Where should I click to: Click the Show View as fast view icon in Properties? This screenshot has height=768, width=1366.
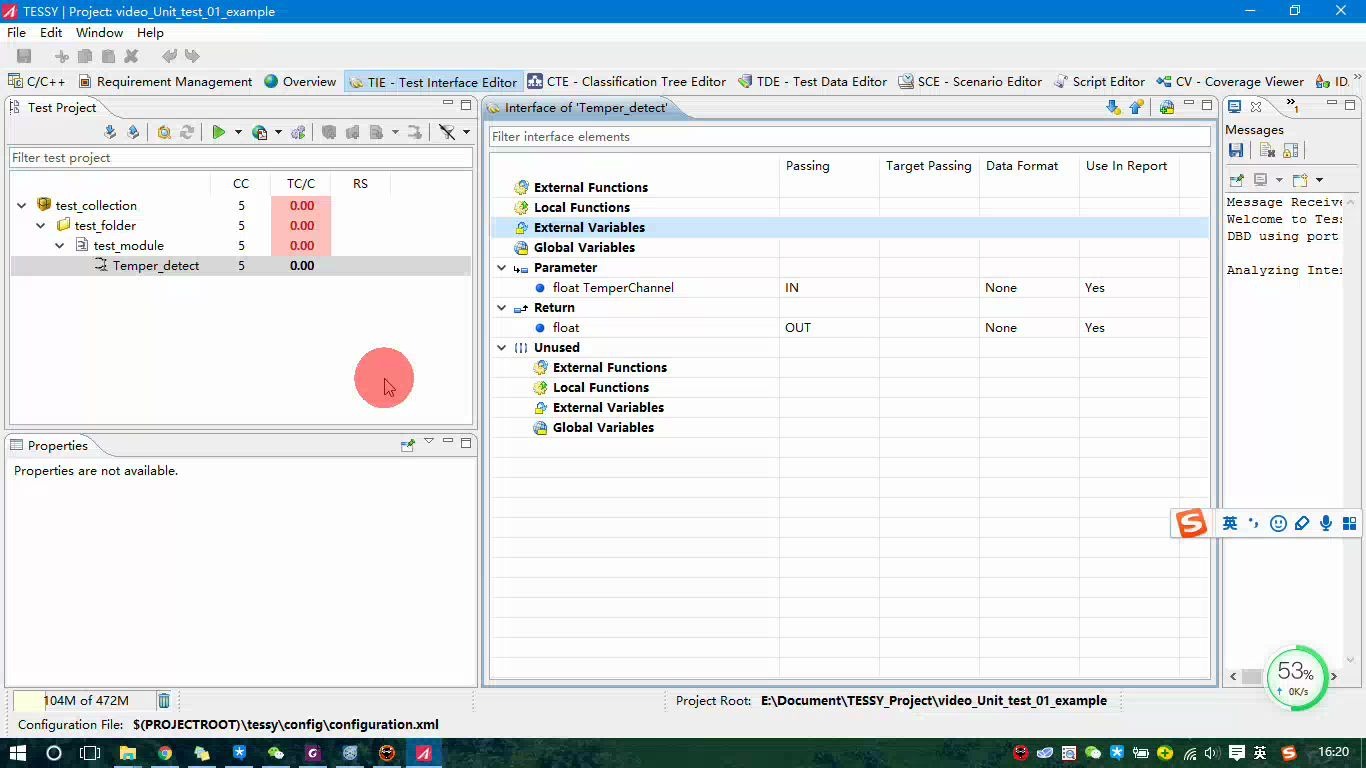tap(407, 445)
